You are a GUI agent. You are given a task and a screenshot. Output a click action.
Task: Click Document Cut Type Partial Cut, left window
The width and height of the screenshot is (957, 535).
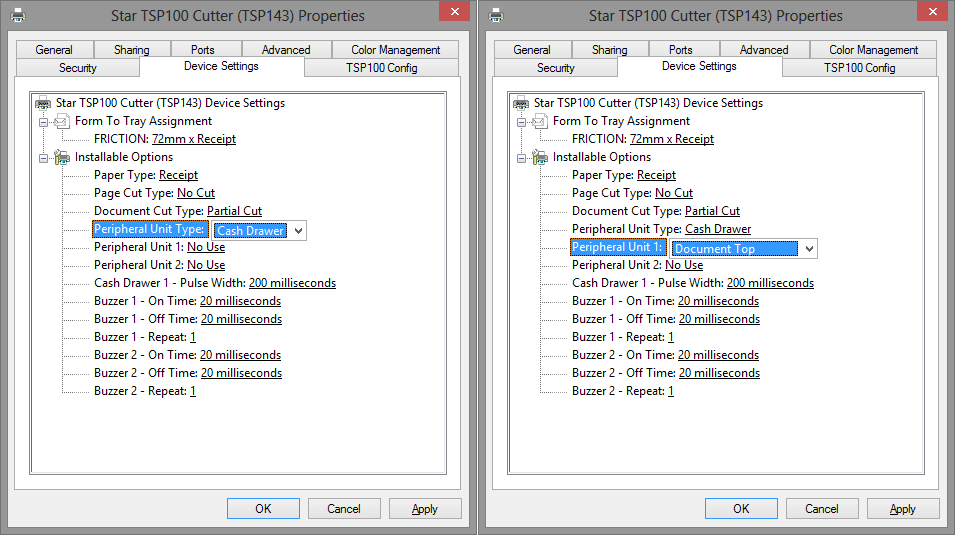pyautogui.click(x=234, y=211)
